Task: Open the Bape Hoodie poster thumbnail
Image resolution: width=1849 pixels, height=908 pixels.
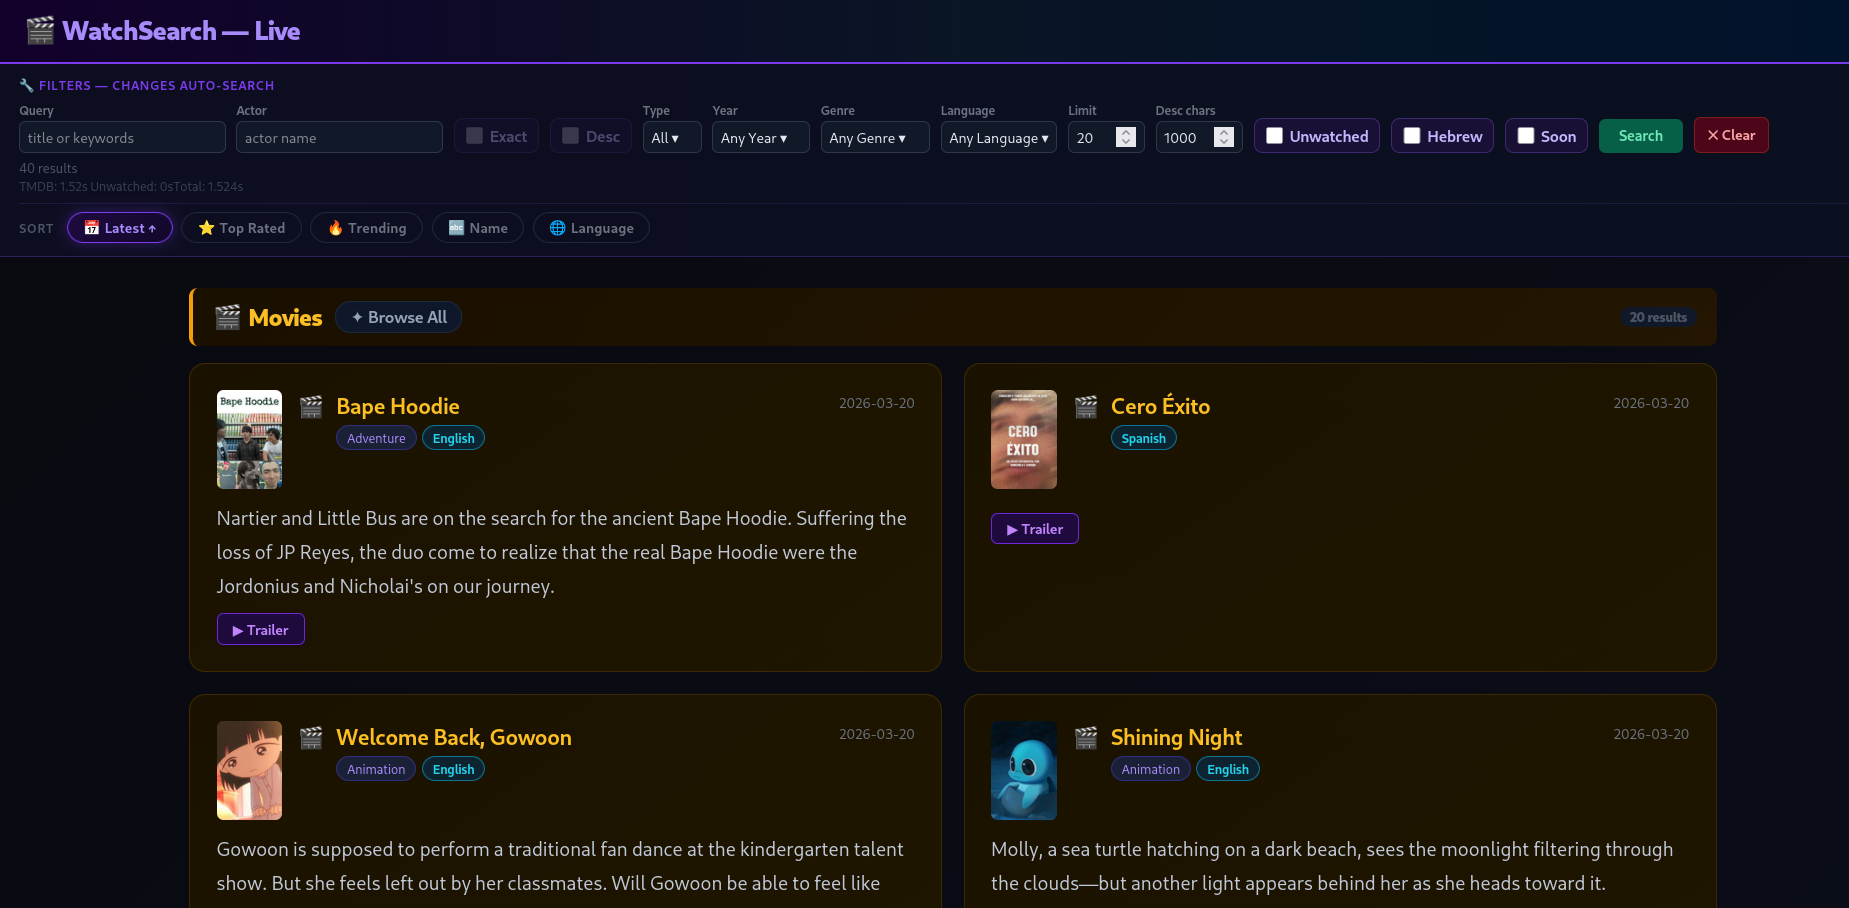Action: tap(249, 439)
